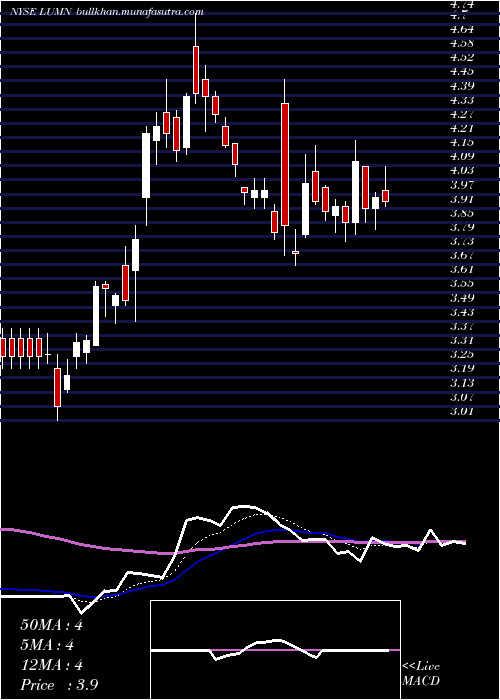The image size is (500, 700).
Task: Select the 3.25 price axis label
Action: click(462, 355)
